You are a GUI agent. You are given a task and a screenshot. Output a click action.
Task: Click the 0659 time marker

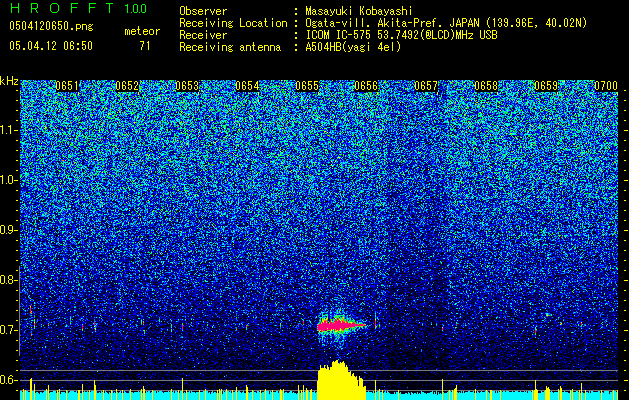click(546, 86)
